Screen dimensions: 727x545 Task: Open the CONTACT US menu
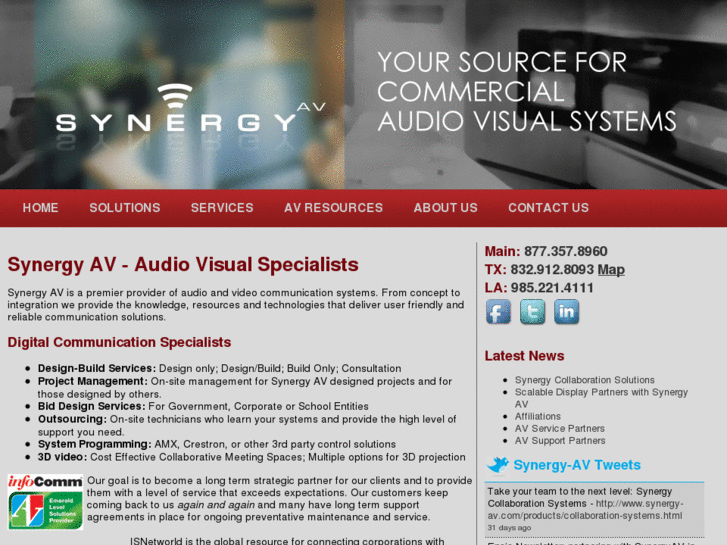[548, 208]
